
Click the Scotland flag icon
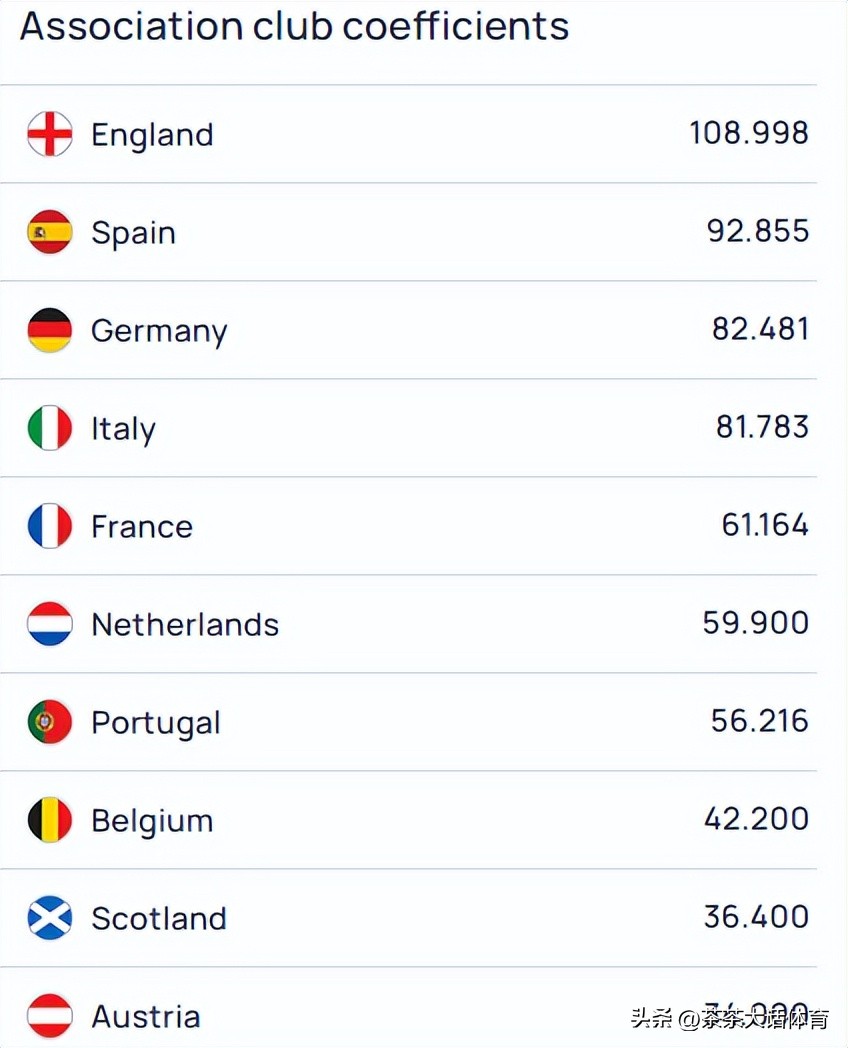point(50,918)
